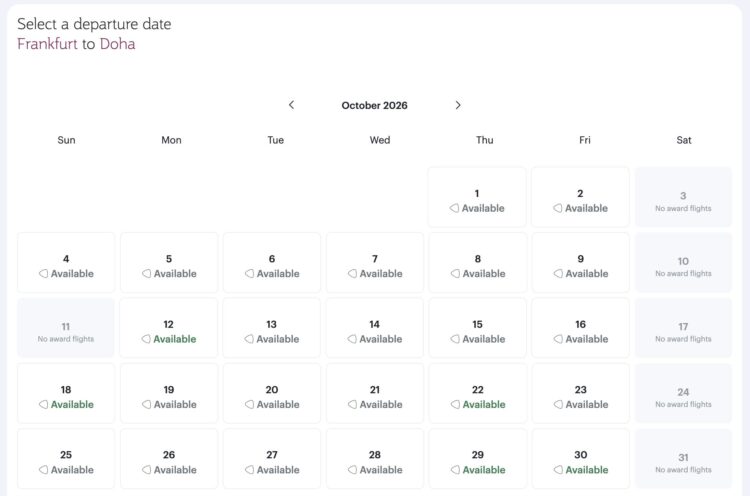The width and height of the screenshot is (750, 496).
Task: Select October 1 departure date
Action: tap(477, 197)
